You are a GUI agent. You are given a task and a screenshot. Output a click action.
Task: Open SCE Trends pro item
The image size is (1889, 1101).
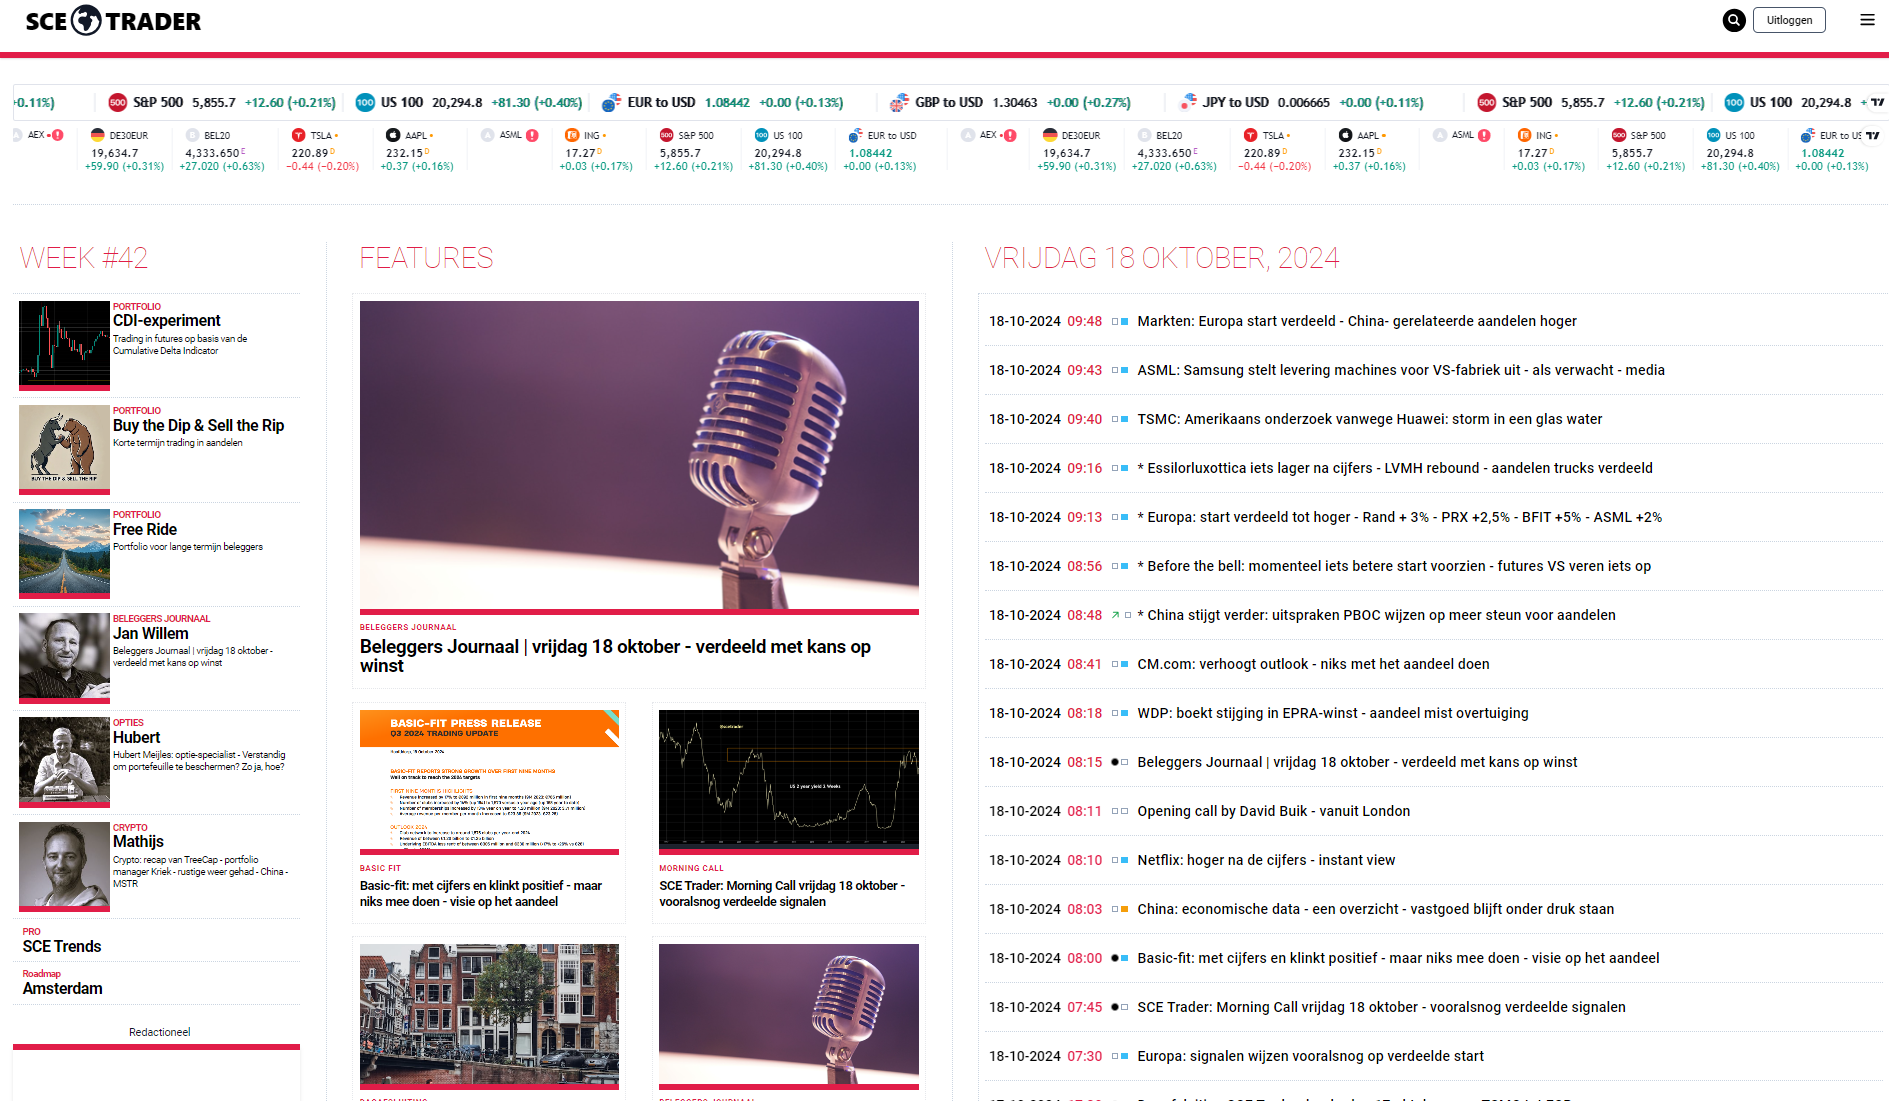[x=62, y=946]
